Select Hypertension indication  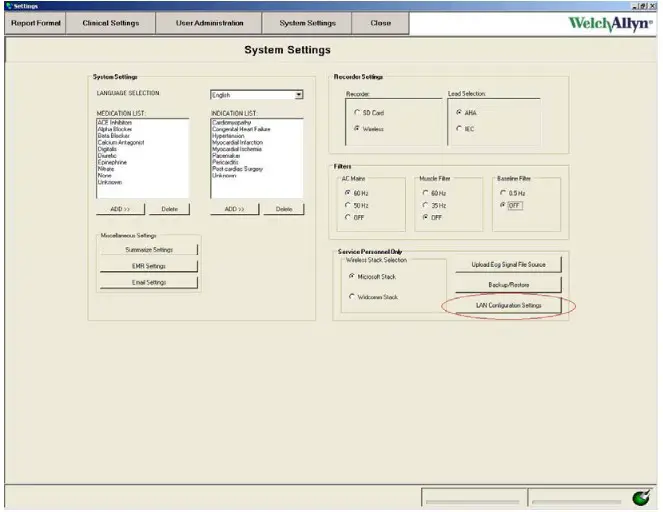tap(228, 136)
